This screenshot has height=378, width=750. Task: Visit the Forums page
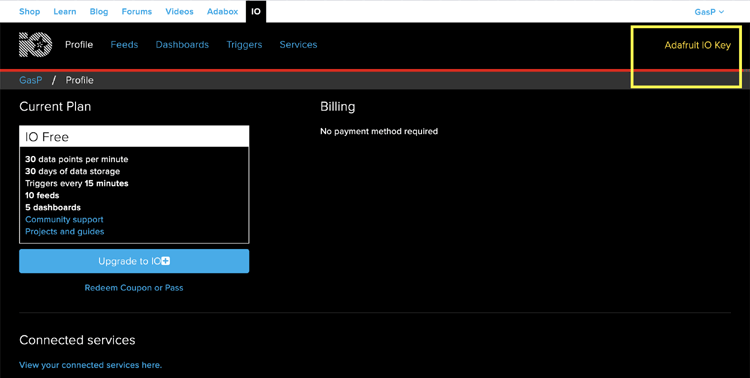pos(137,11)
